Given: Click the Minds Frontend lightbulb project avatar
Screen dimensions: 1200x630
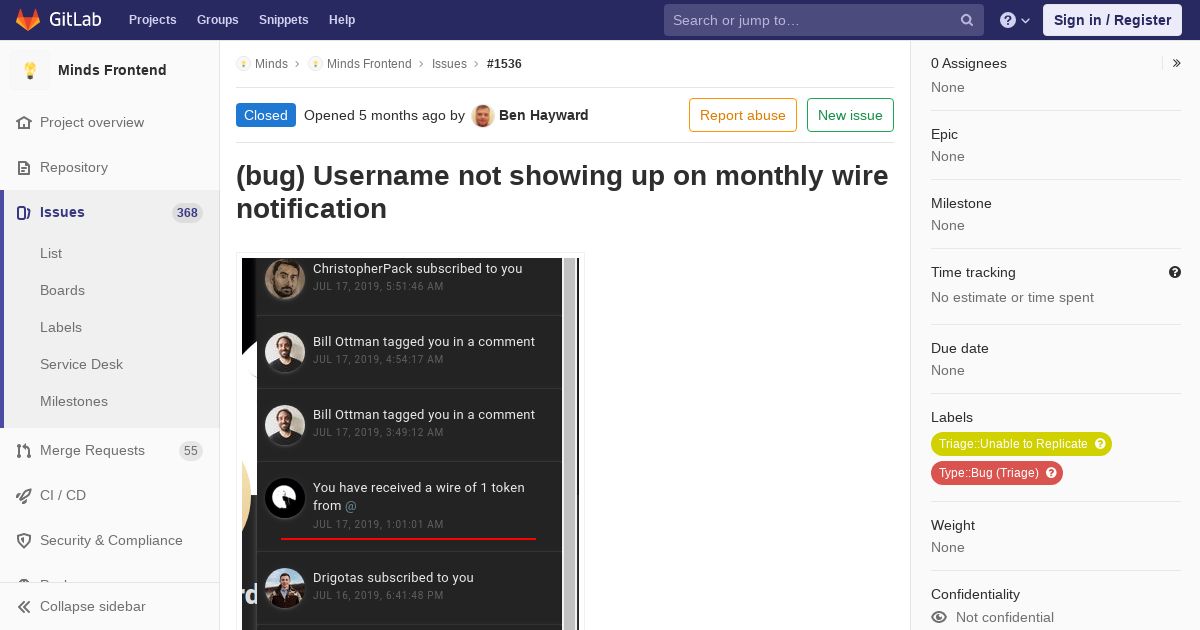Looking at the screenshot, I should coord(30,70).
